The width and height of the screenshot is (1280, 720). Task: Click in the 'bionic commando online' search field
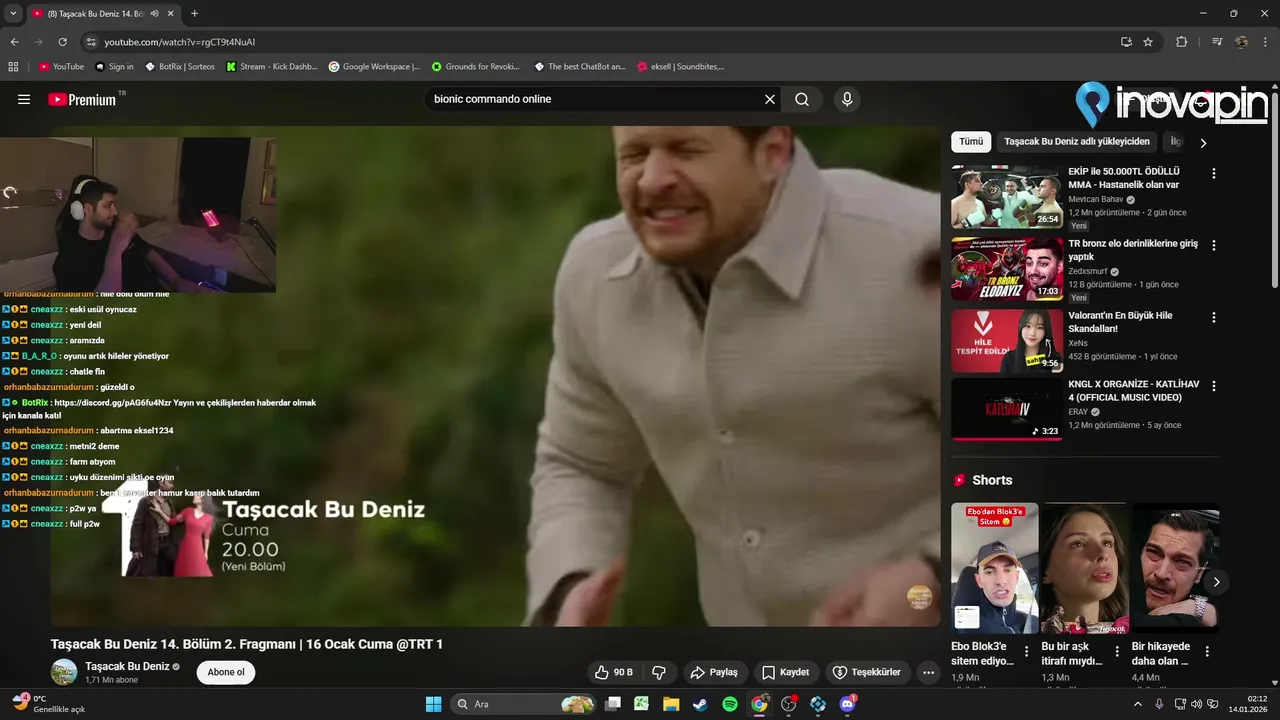click(x=595, y=99)
